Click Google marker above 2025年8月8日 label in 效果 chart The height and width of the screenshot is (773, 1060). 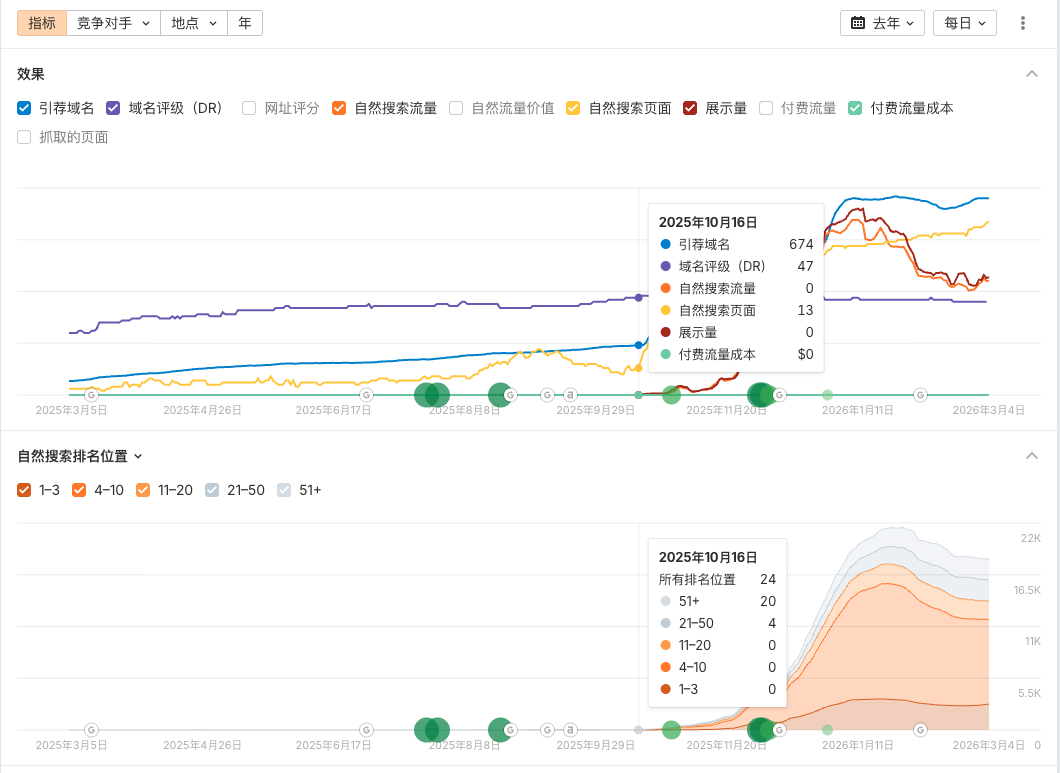pyautogui.click(x=510, y=395)
